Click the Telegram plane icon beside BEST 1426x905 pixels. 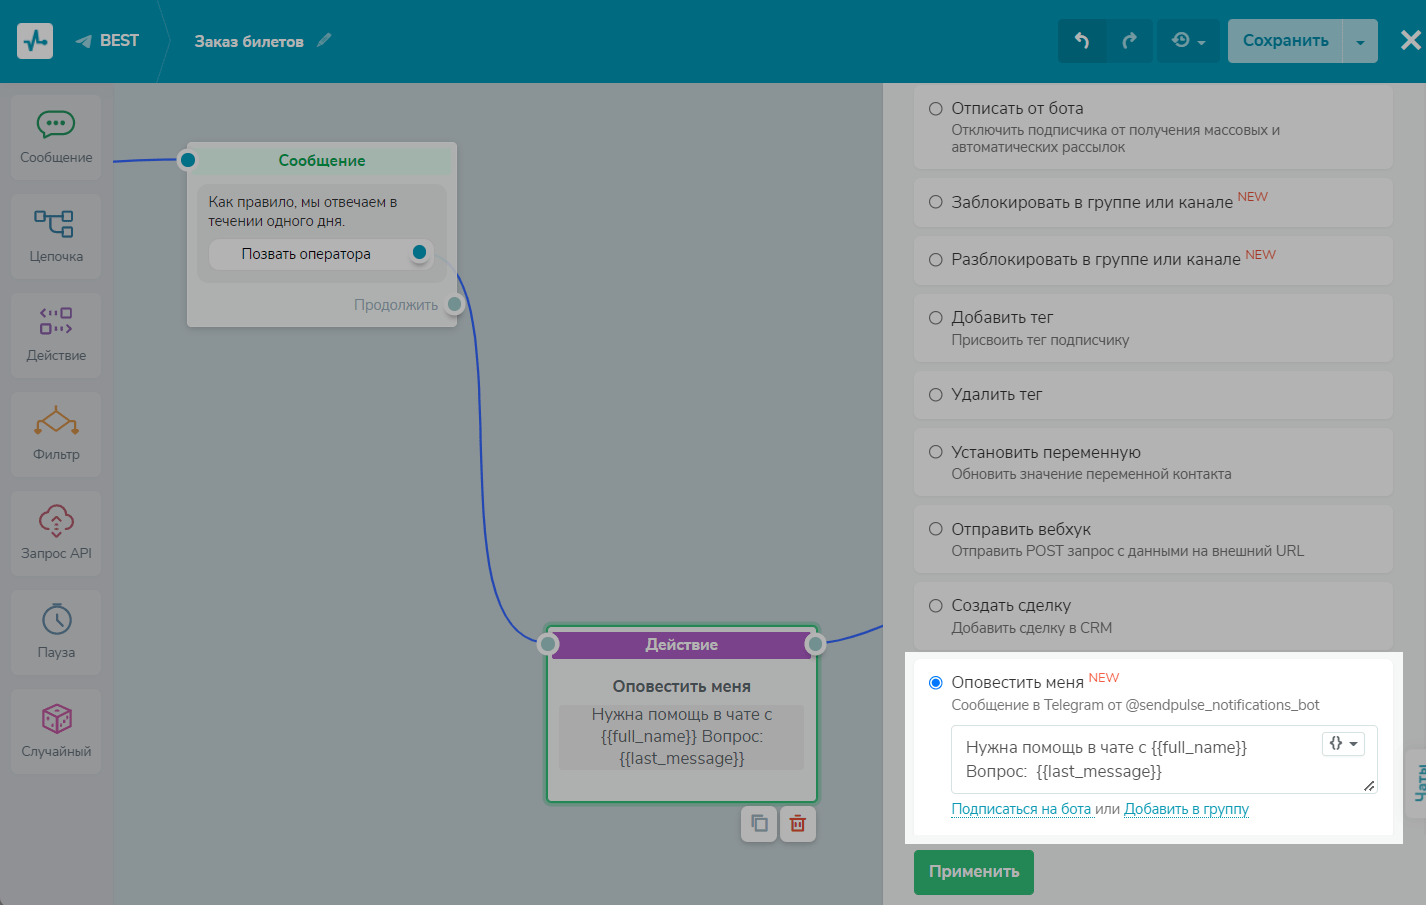[84, 41]
